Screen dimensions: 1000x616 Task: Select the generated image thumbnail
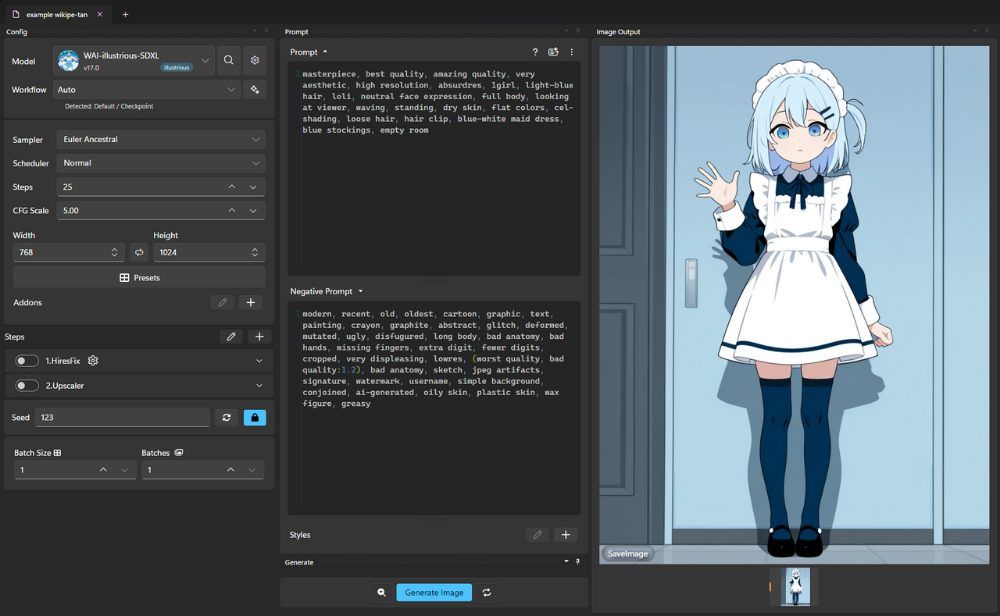click(795, 587)
